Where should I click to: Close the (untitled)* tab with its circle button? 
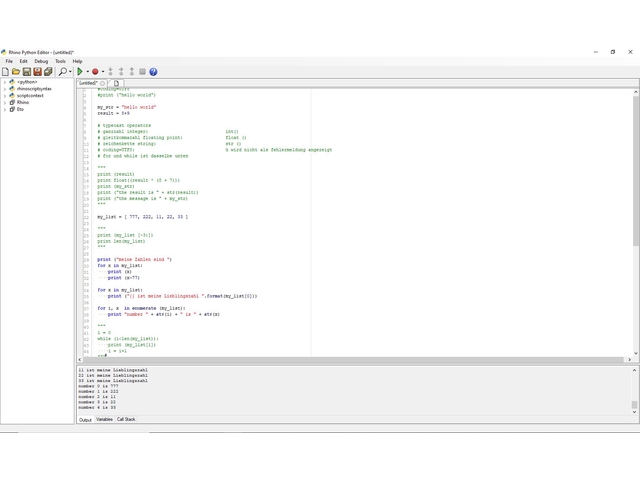102,83
